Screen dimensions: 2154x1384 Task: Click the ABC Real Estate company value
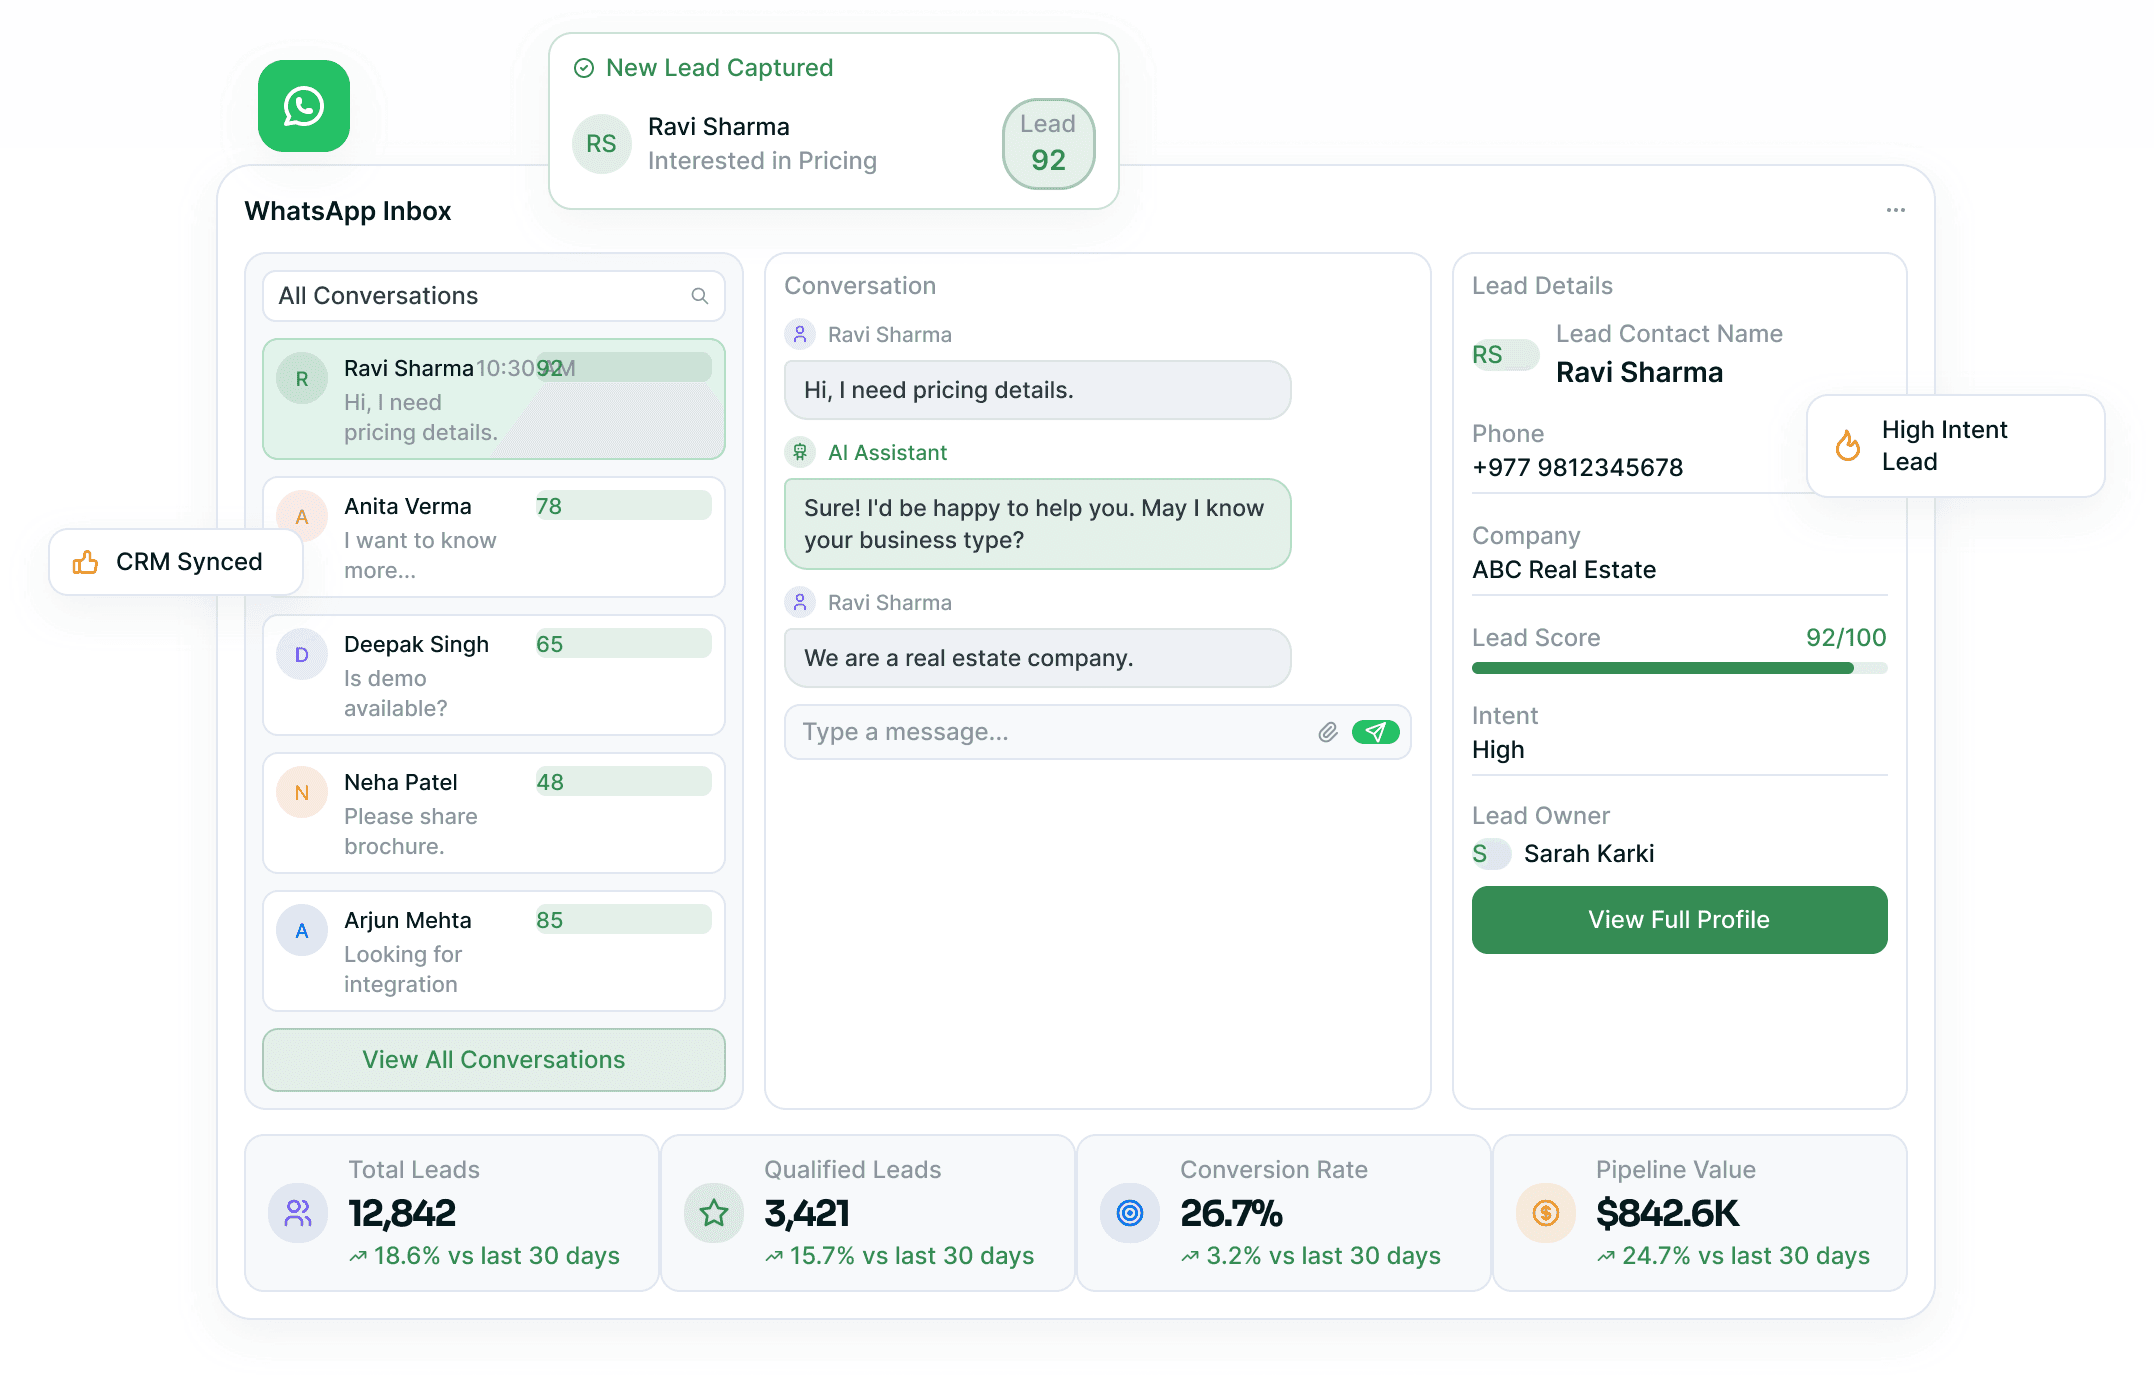[x=1564, y=570]
